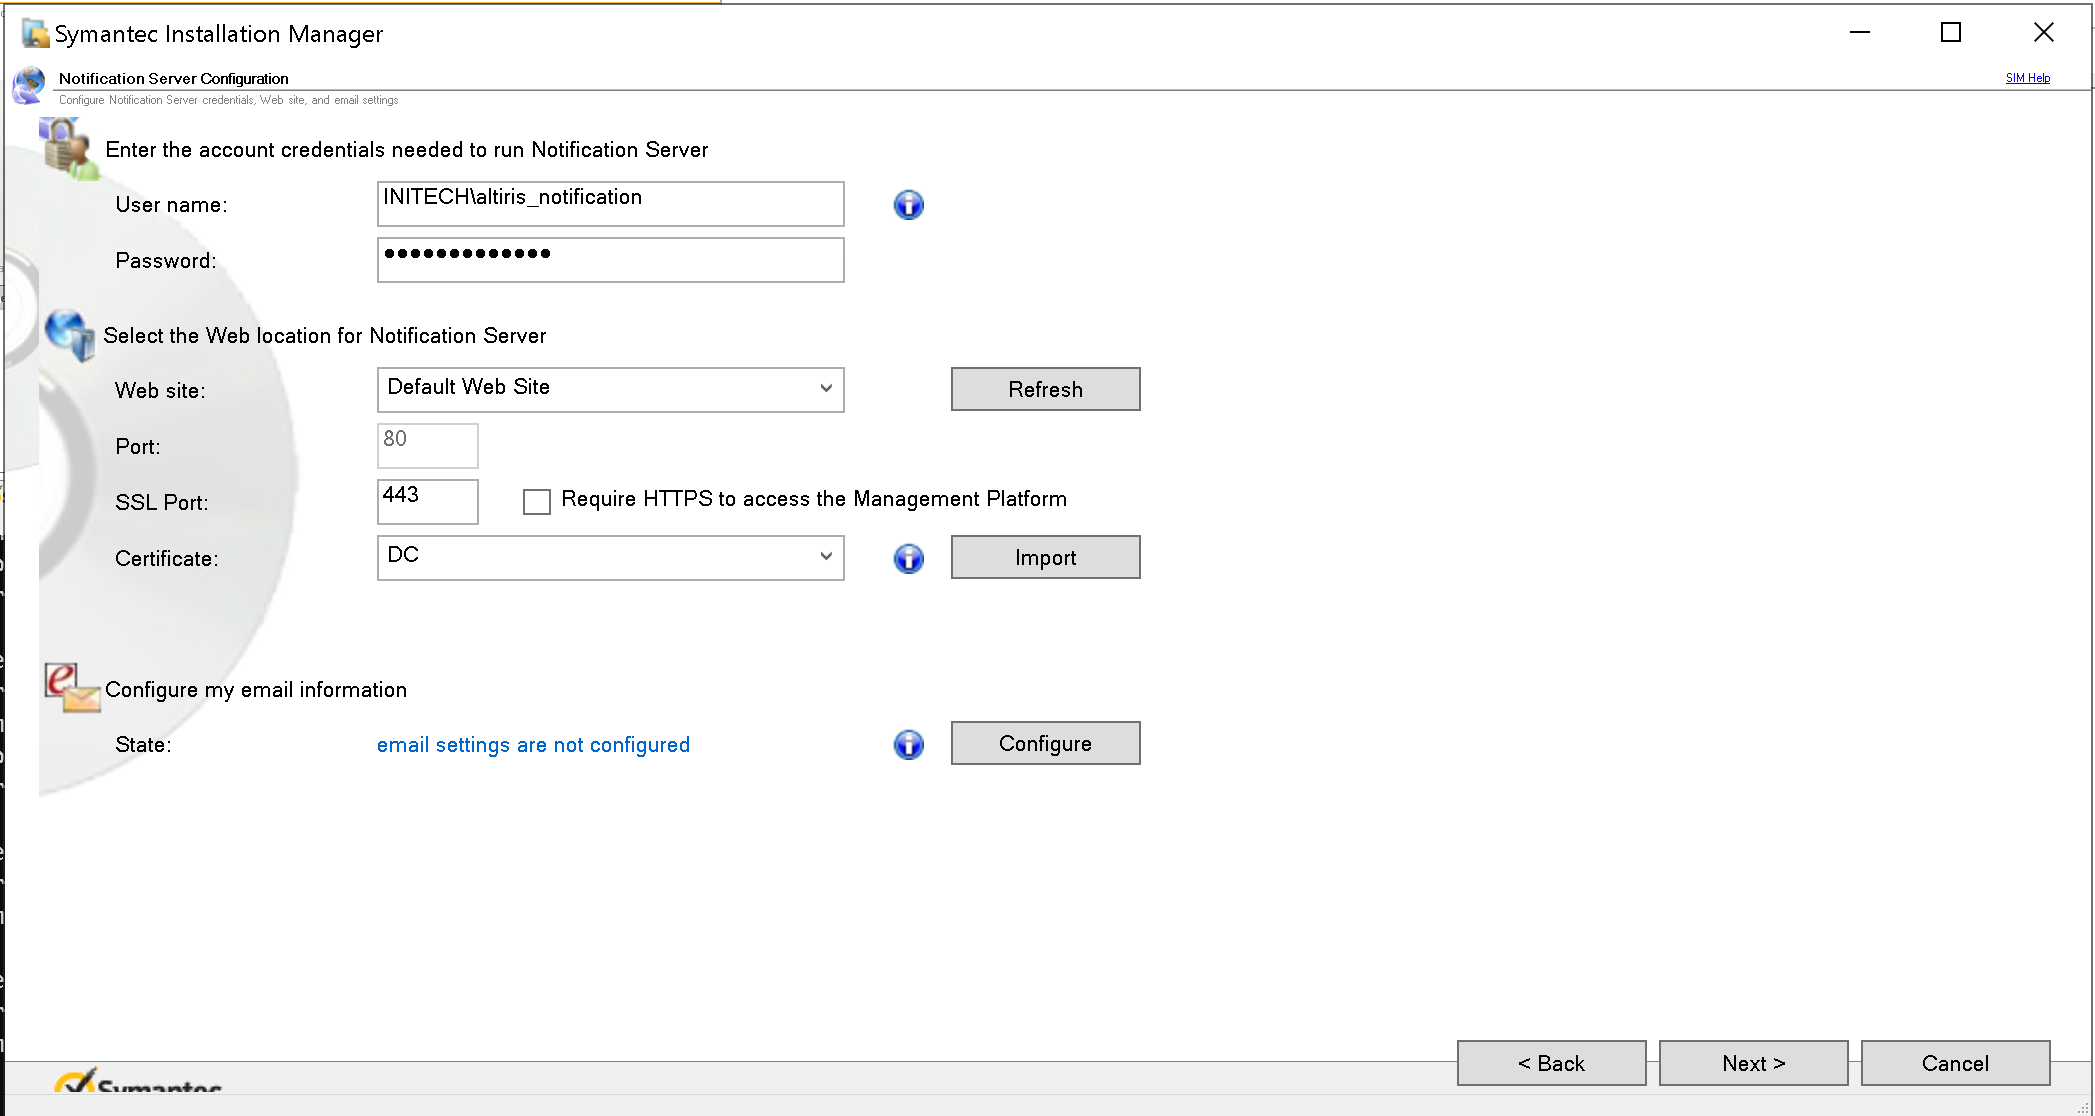
Task: Click the Refresh button
Action: [x=1045, y=389]
